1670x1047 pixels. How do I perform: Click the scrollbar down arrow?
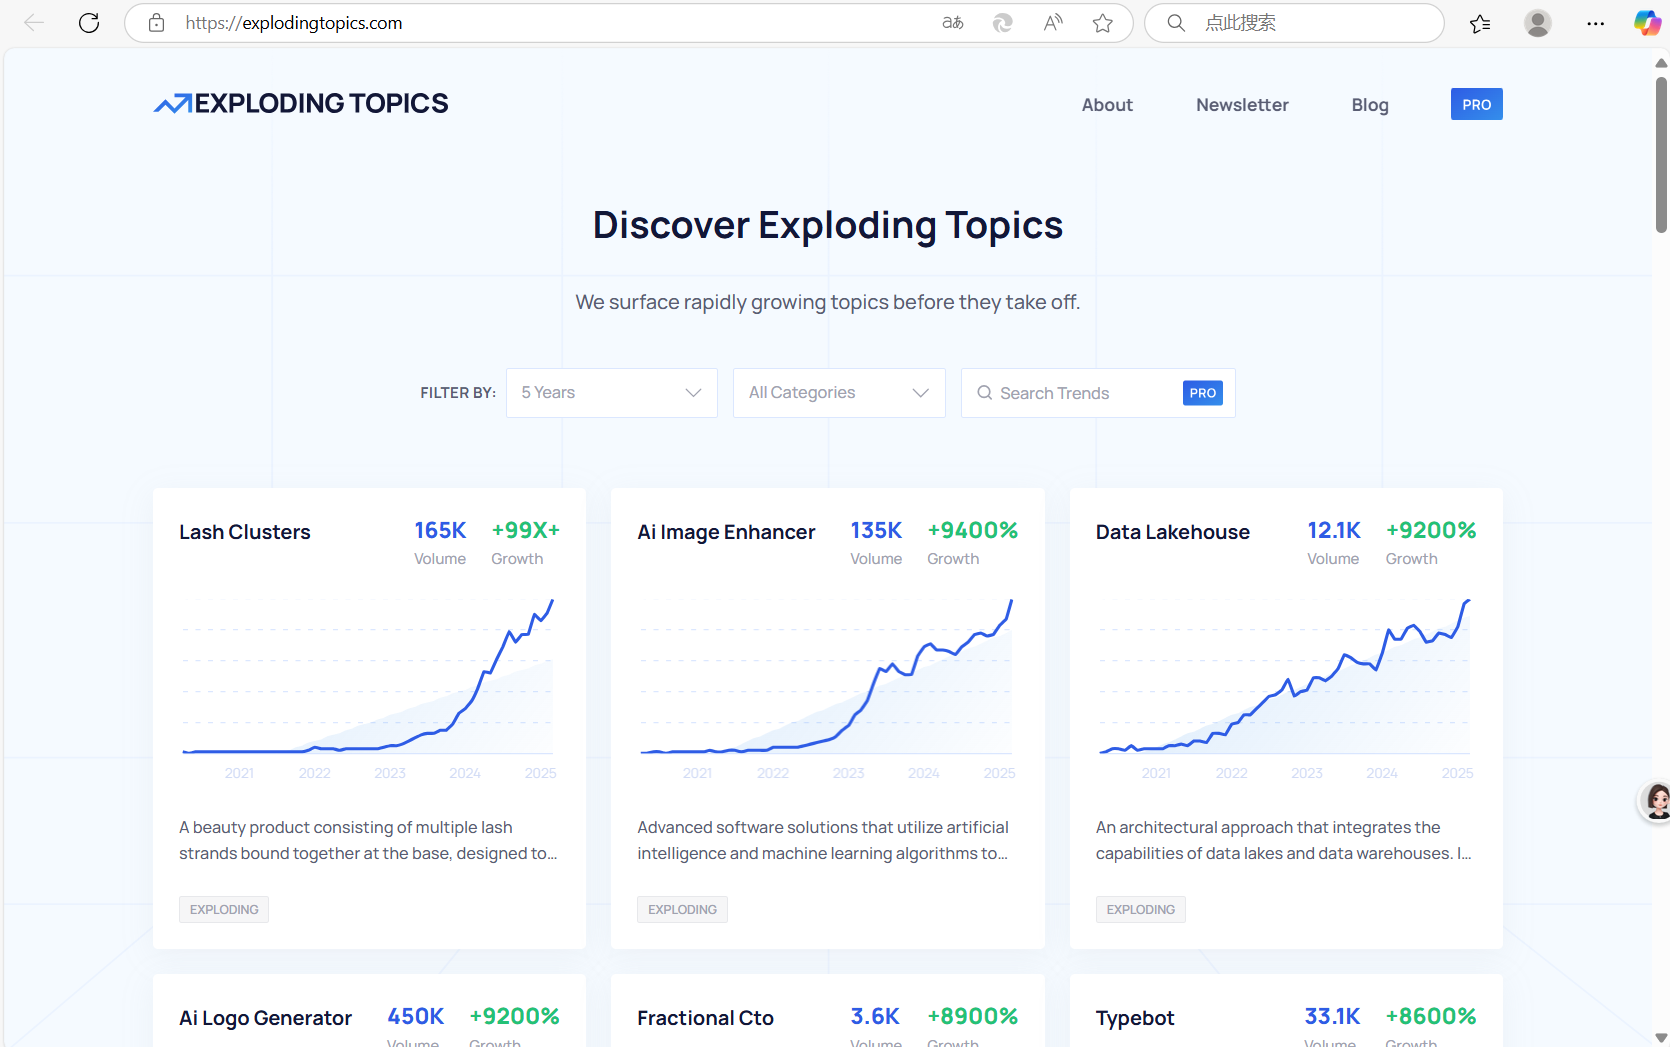pos(1661,1038)
